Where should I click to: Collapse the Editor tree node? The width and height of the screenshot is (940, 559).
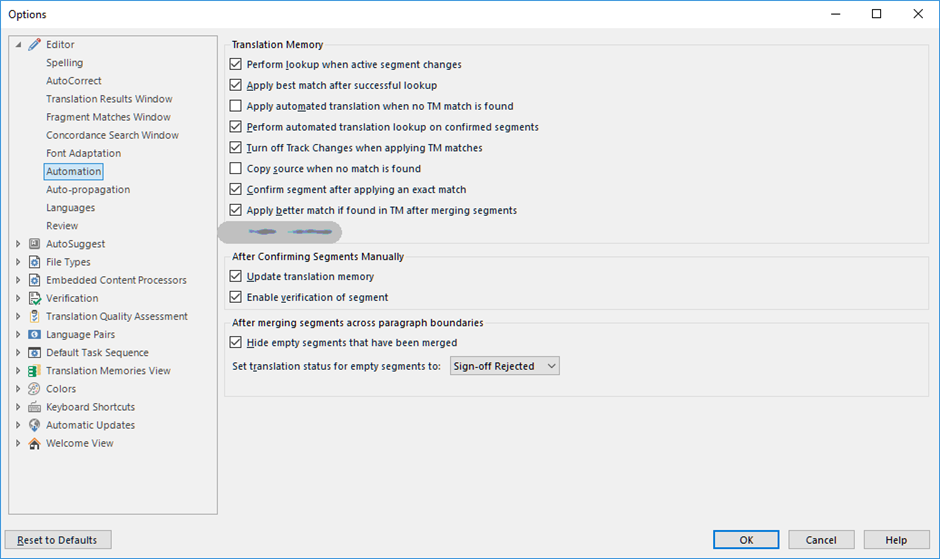[18, 44]
